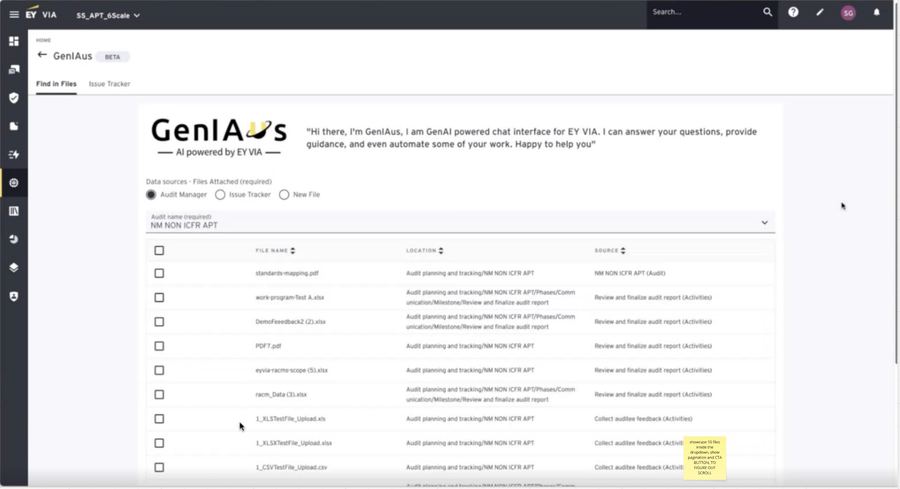Open the hamburger navigation menu
The height and width of the screenshot is (489, 900).
pyautogui.click(x=14, y=14)
